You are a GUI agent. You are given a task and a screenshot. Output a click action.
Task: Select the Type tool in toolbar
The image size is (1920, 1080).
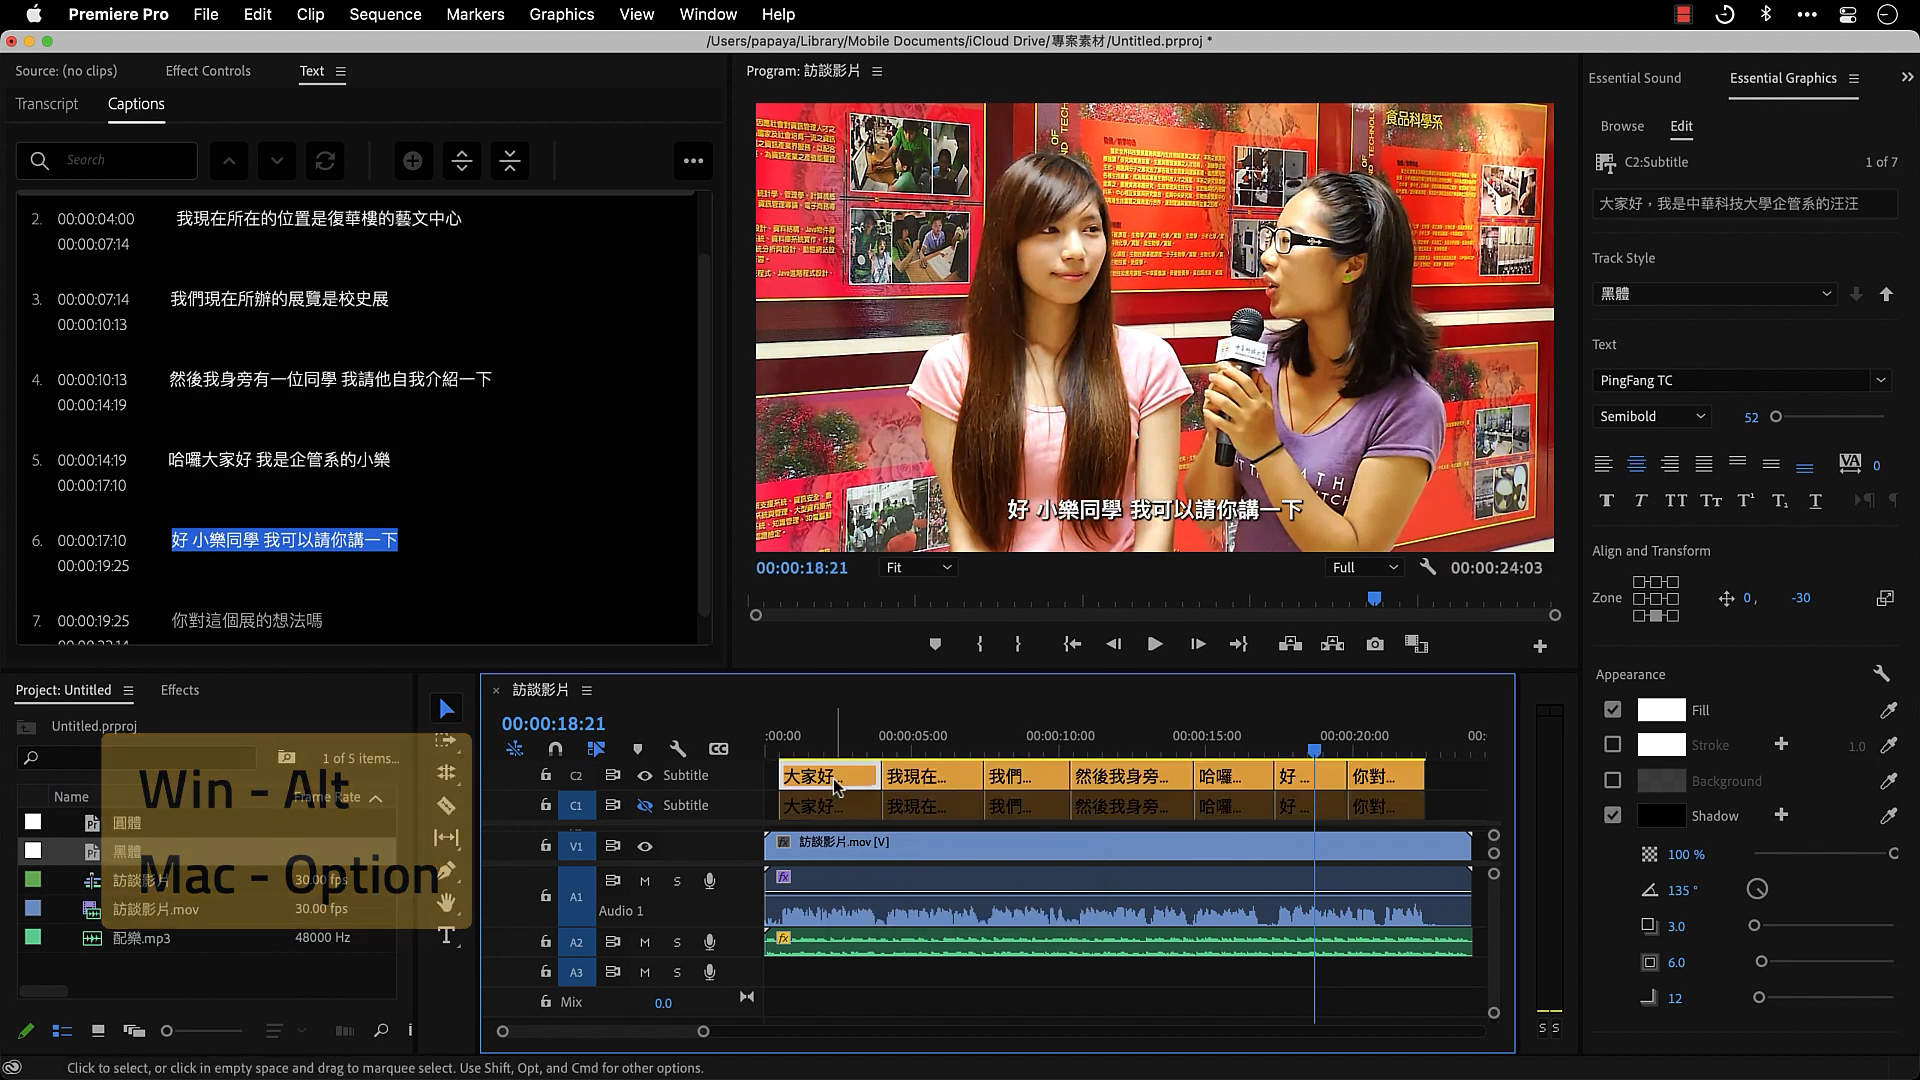point(446,936)
